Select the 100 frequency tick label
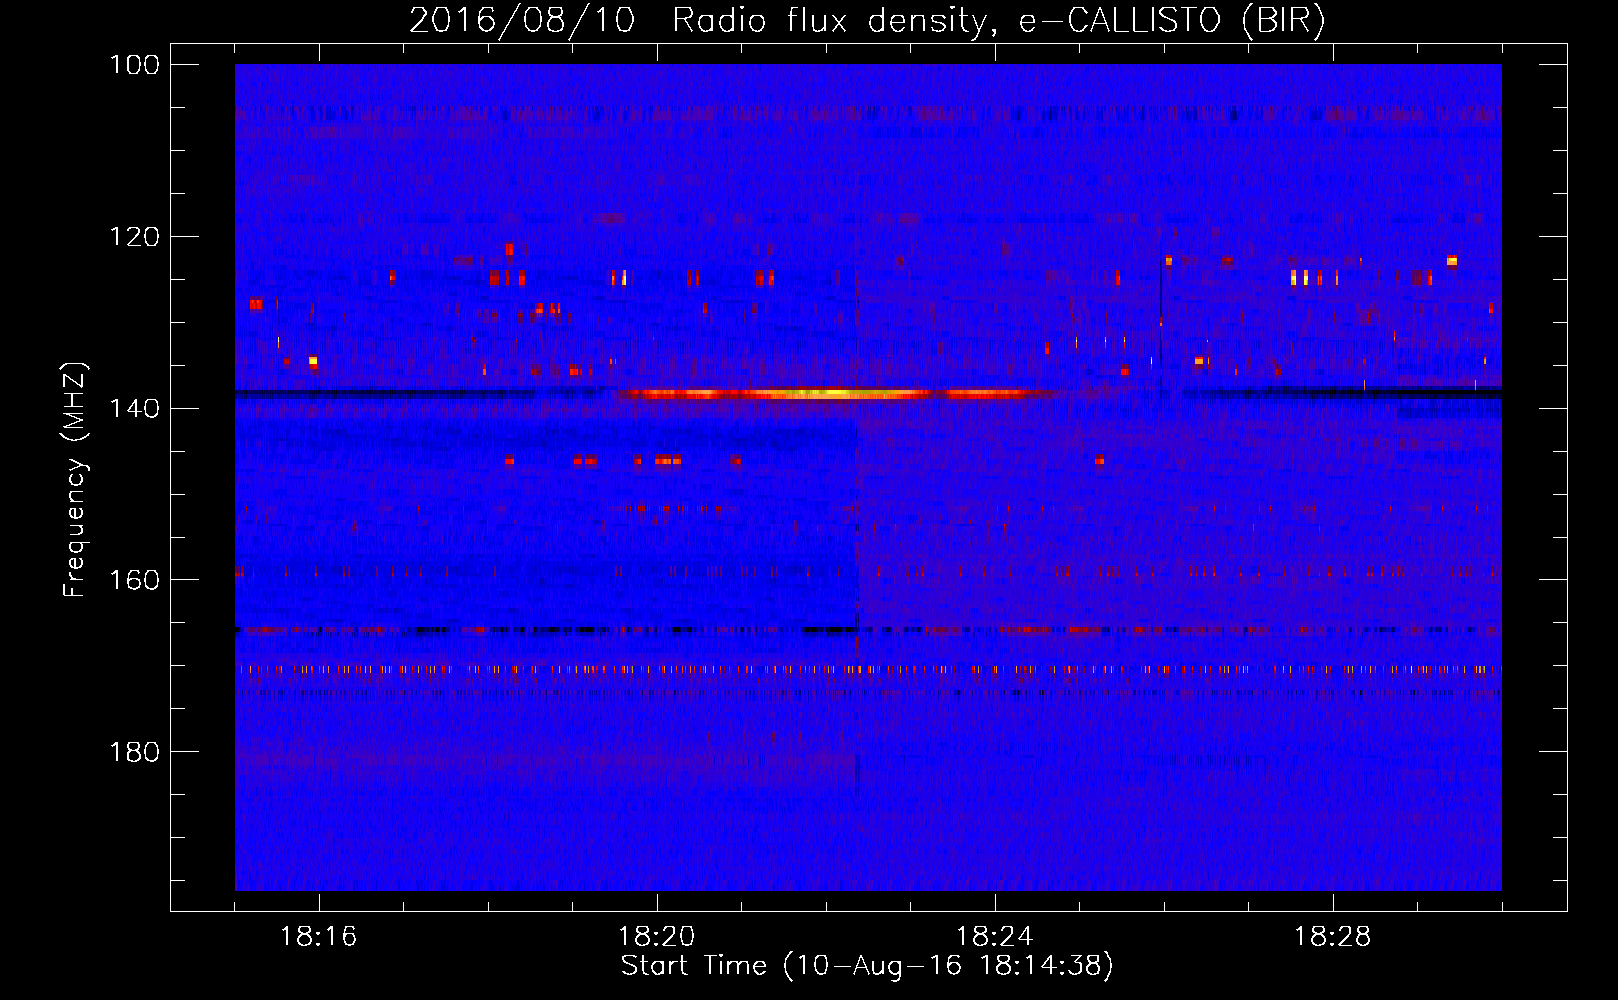The image size is (1618, 1000). 135,65
